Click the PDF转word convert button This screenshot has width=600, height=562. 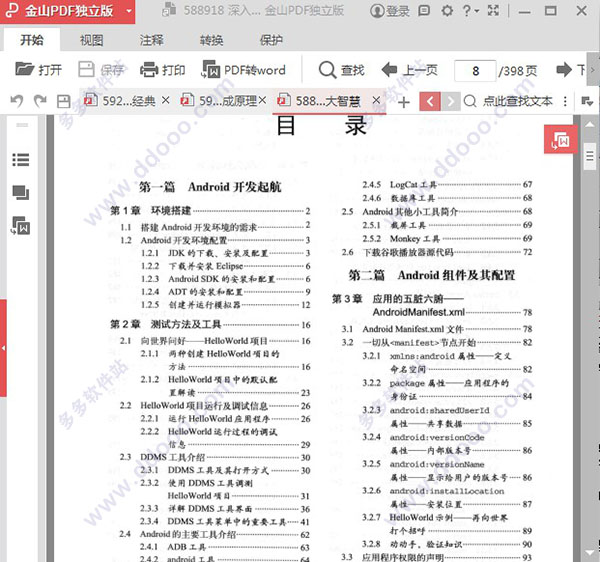(x=244, y=70)
